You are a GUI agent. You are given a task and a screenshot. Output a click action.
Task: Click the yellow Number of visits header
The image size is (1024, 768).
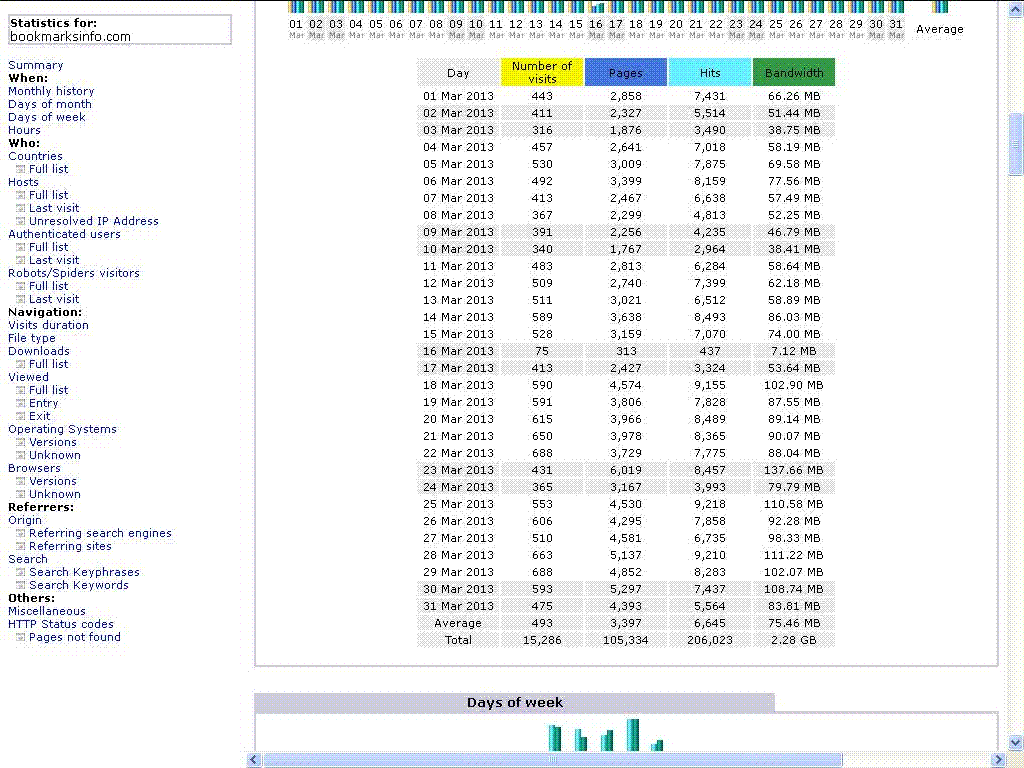tap(542, 72)
